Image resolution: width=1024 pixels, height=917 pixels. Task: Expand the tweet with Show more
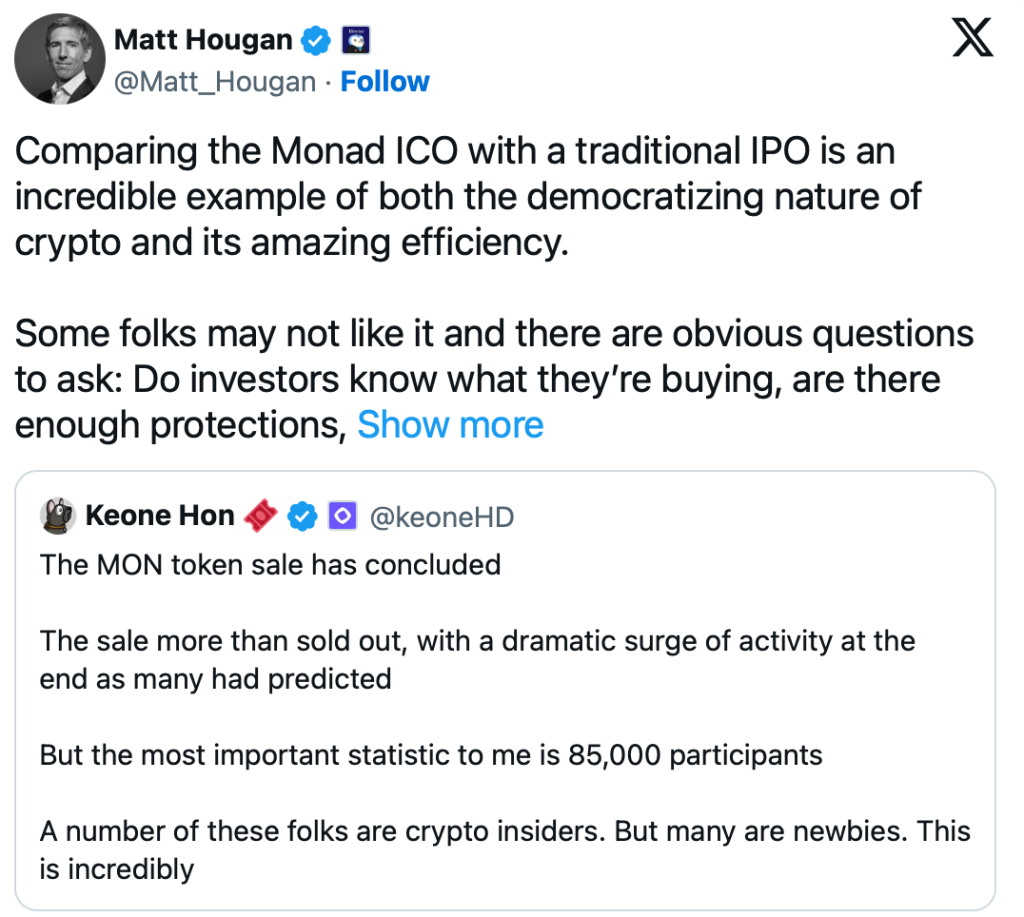pyautogui.click(x=450, y=425)
